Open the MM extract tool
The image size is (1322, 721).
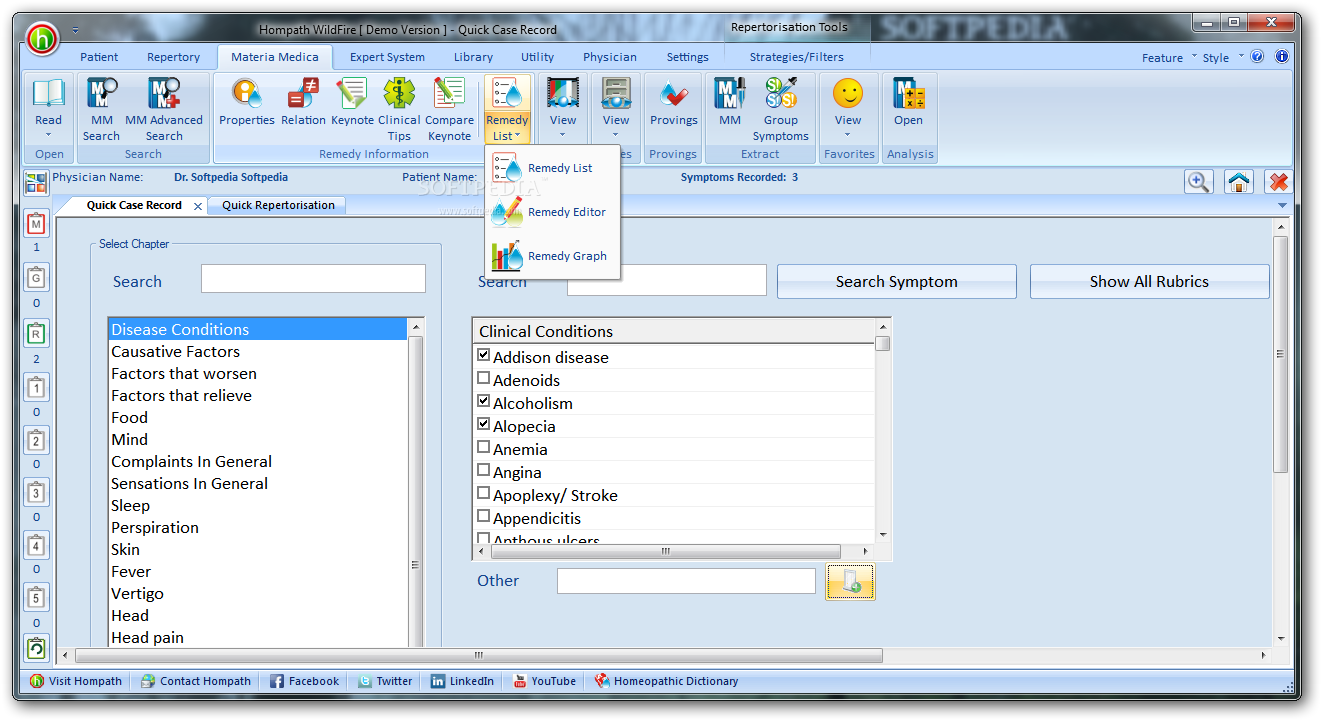coord(730,102)
